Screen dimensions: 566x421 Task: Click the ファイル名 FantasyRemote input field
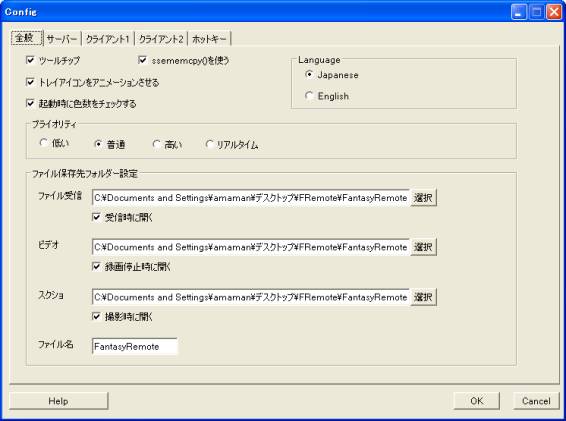coord(135,347)
